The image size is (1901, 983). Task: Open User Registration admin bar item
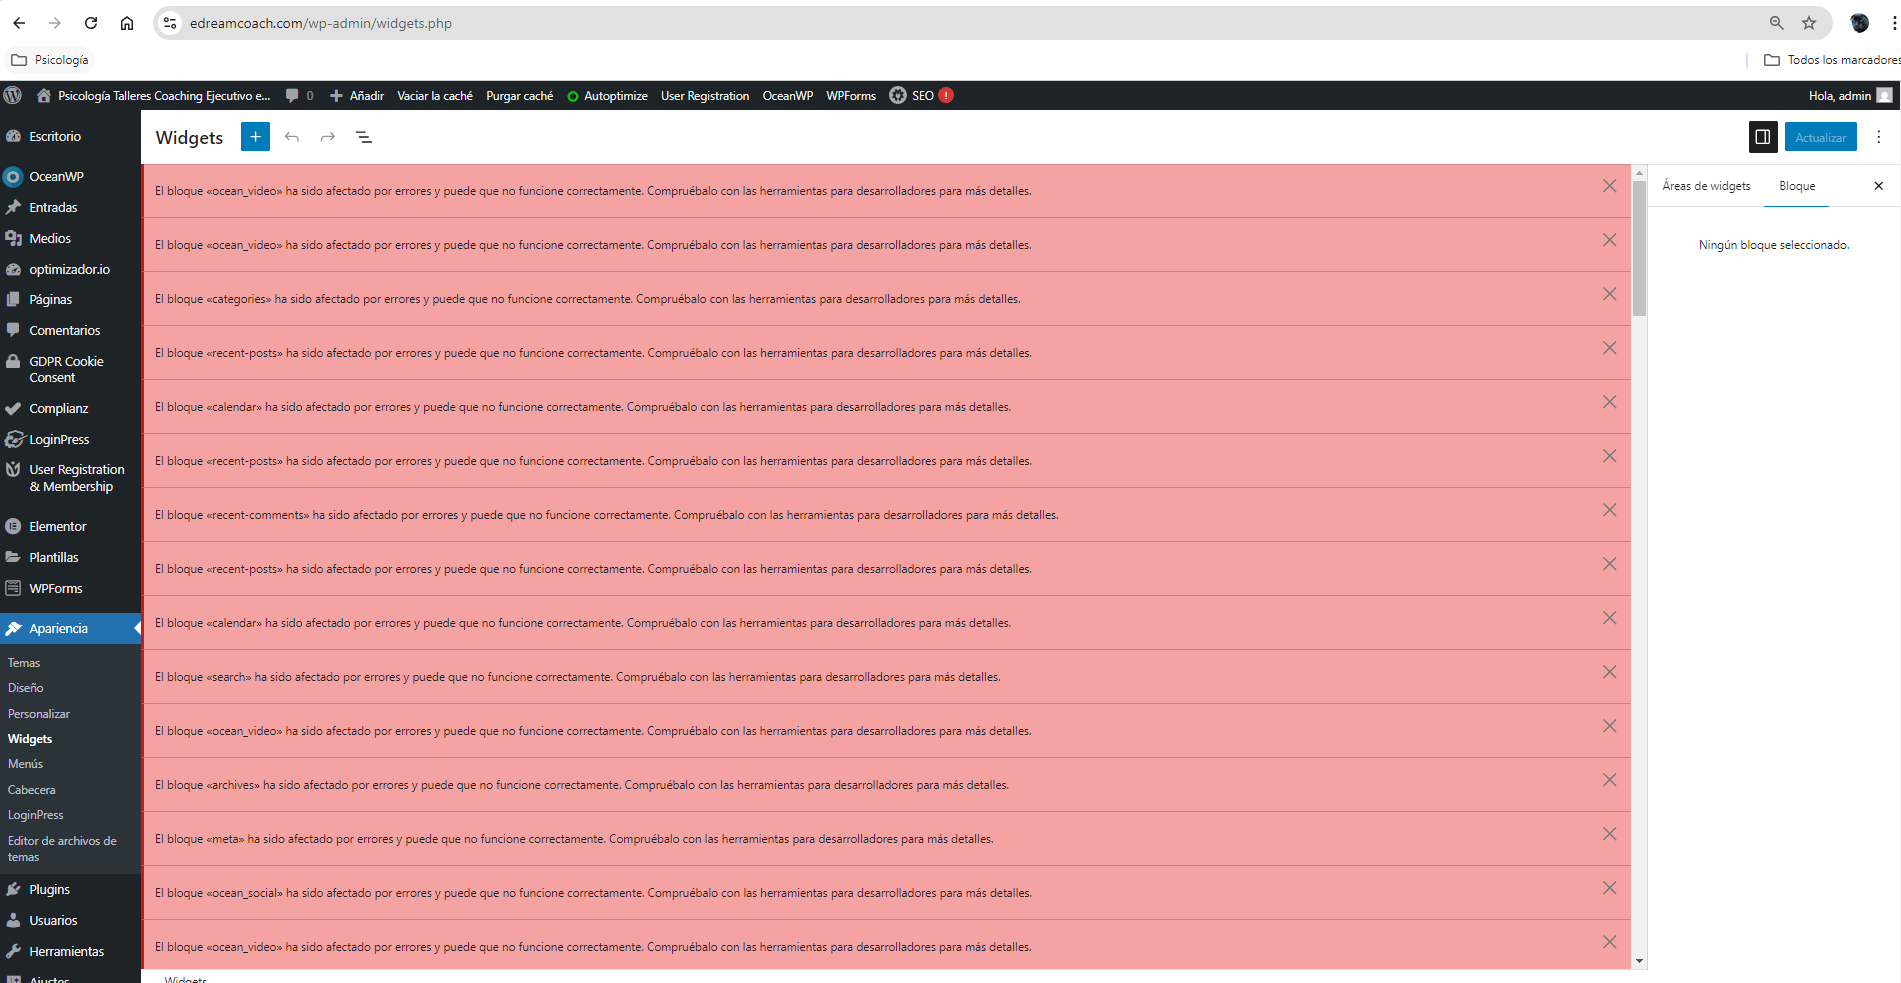705,96
